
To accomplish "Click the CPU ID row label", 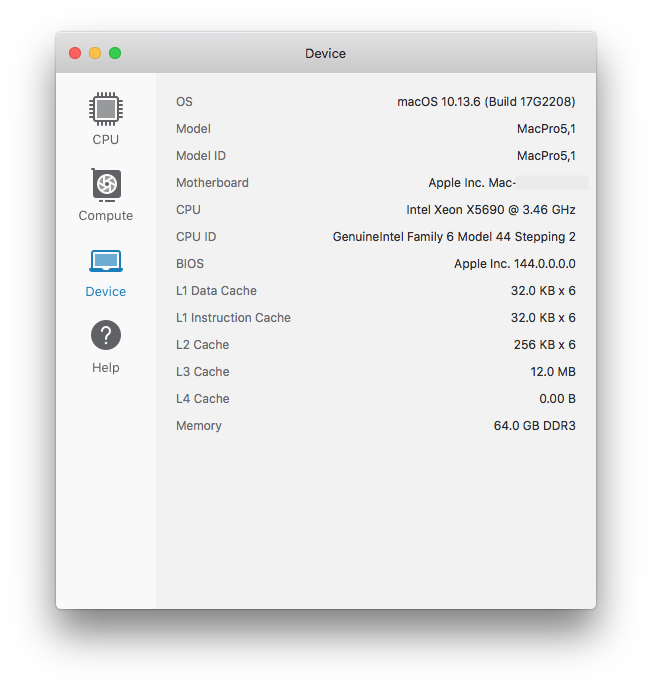I will point(196,237).
